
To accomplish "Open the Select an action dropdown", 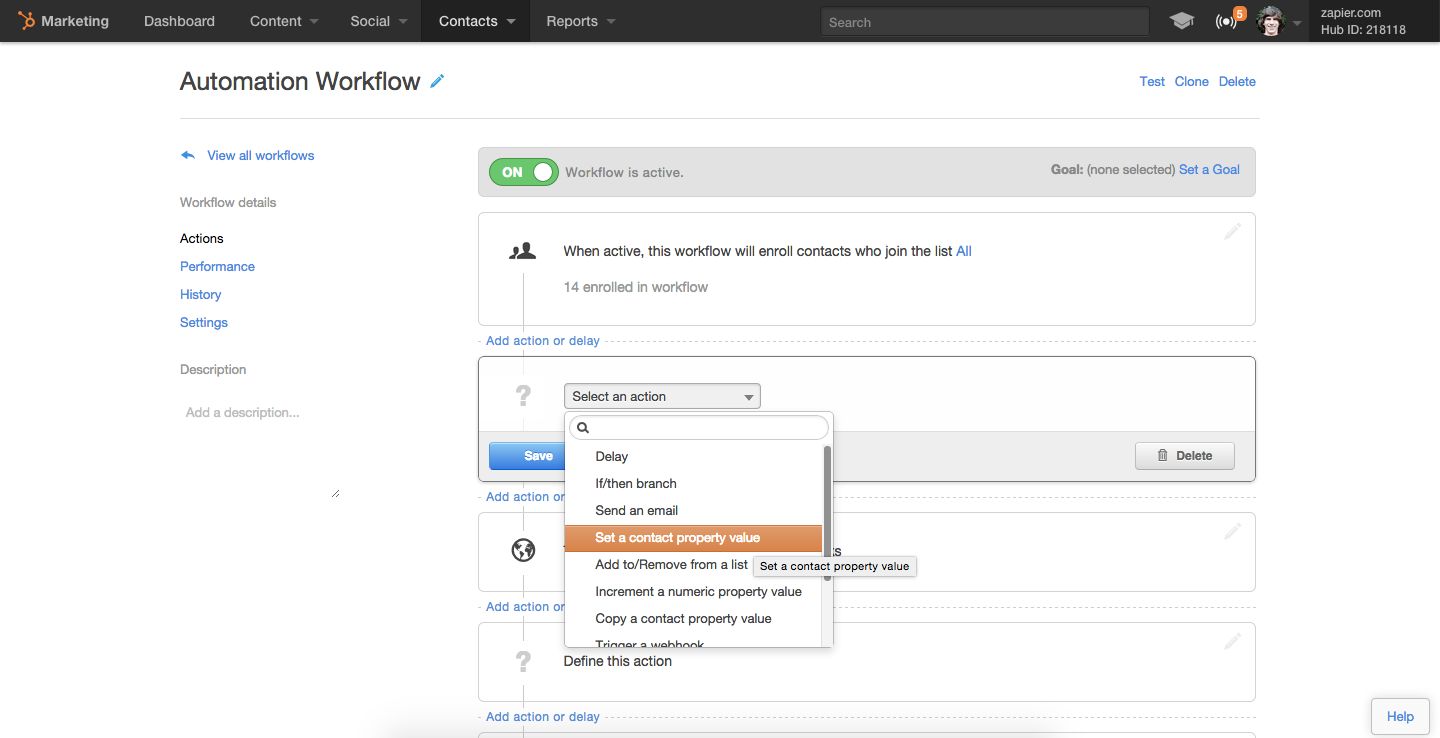I will pyautogui.click(x=662, y=397).
